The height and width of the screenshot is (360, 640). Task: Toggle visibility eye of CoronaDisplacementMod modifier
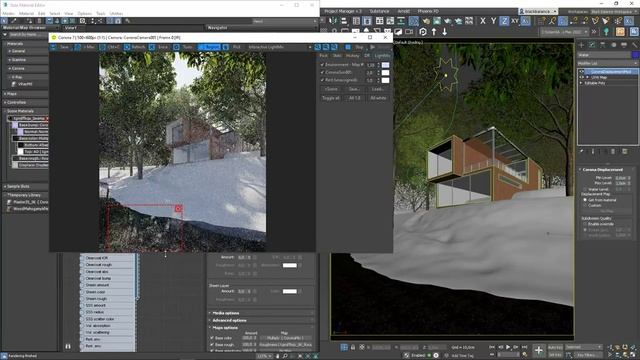point(582,71)
